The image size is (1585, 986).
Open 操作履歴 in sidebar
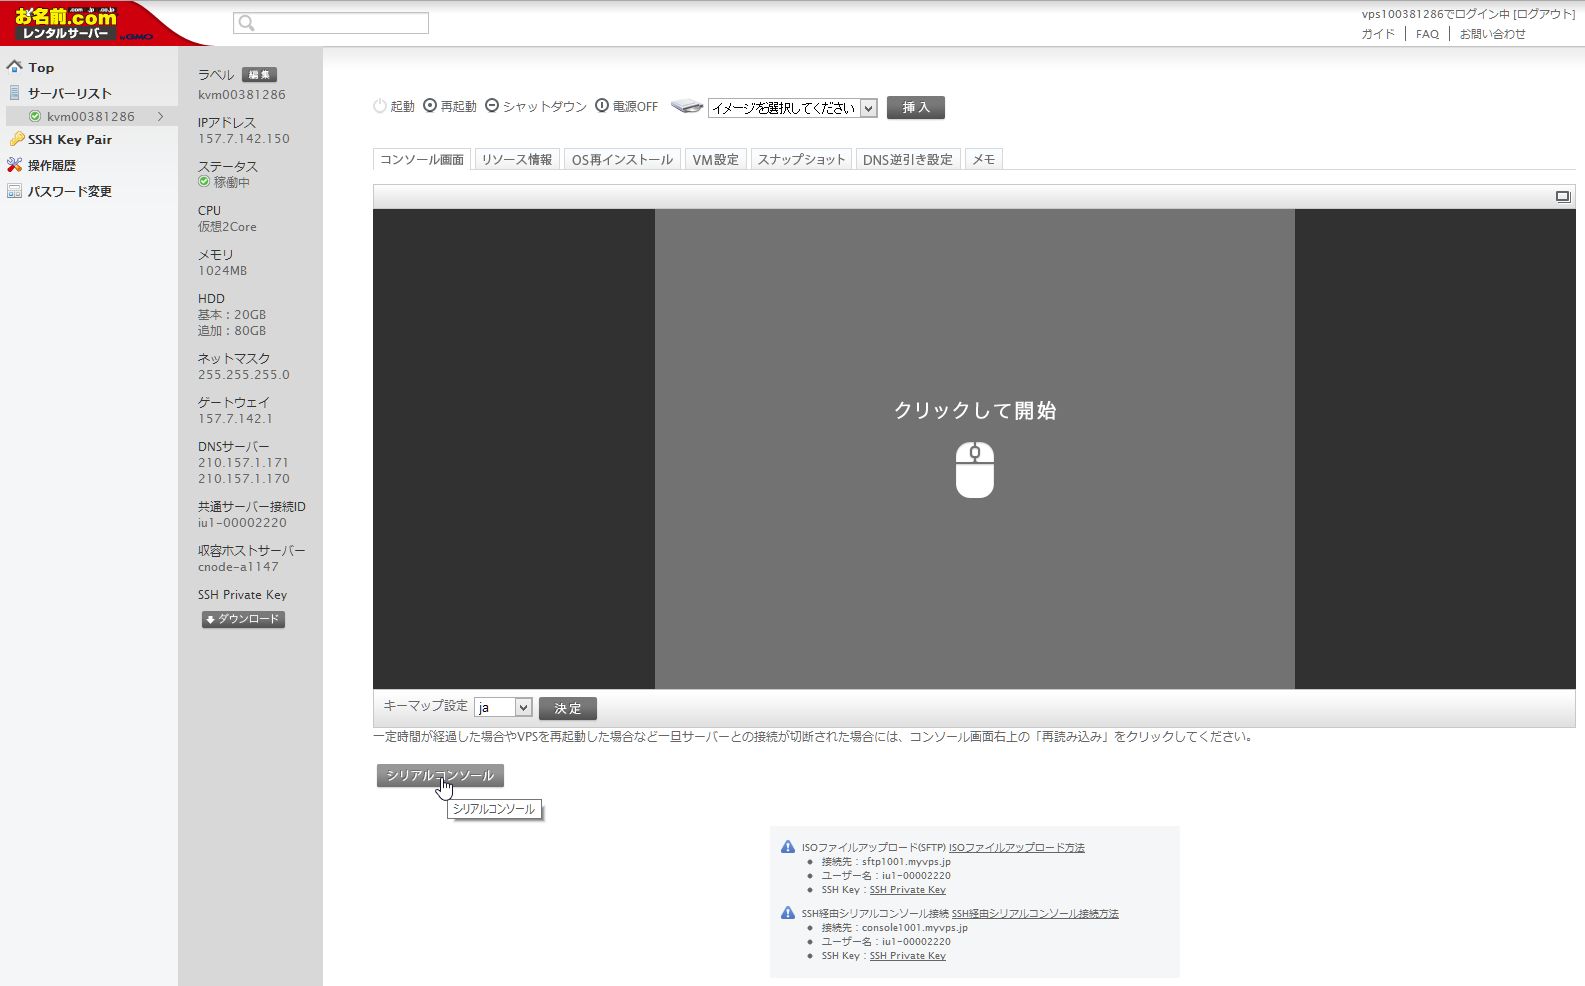[x=52, y=166]
